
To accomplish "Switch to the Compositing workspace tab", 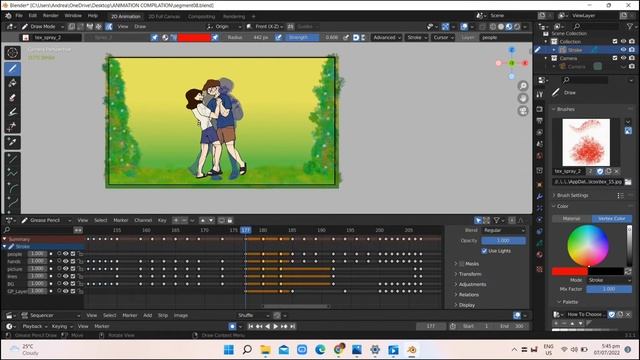I will (x=202, y=16).
